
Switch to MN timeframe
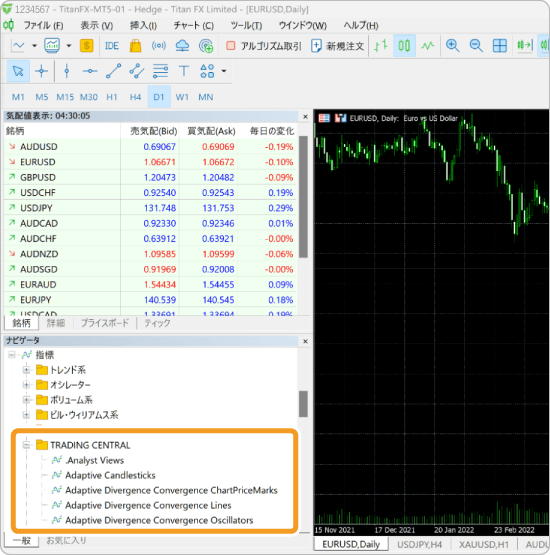tap(206, 97)
